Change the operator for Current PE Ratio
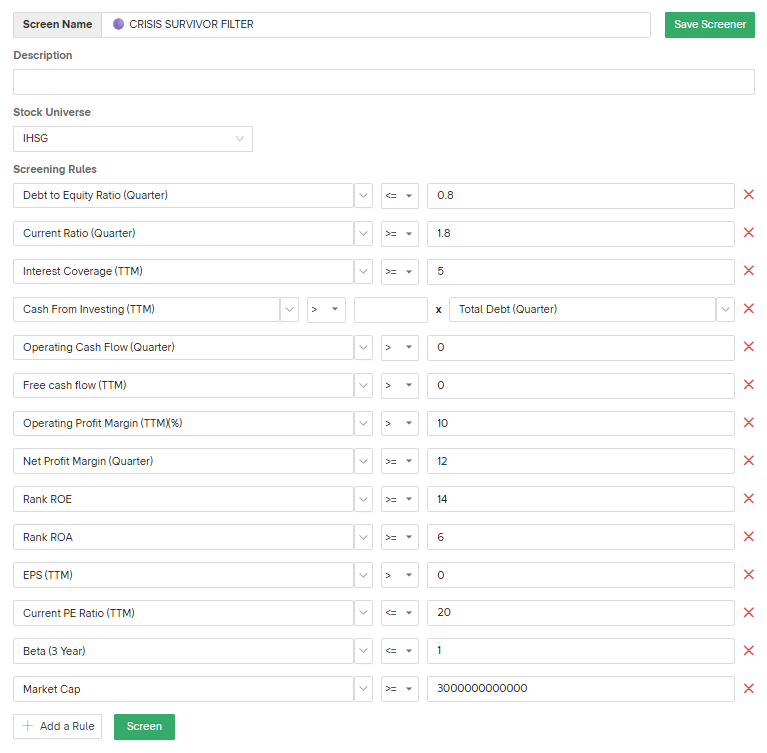 [x=399, y=613]
